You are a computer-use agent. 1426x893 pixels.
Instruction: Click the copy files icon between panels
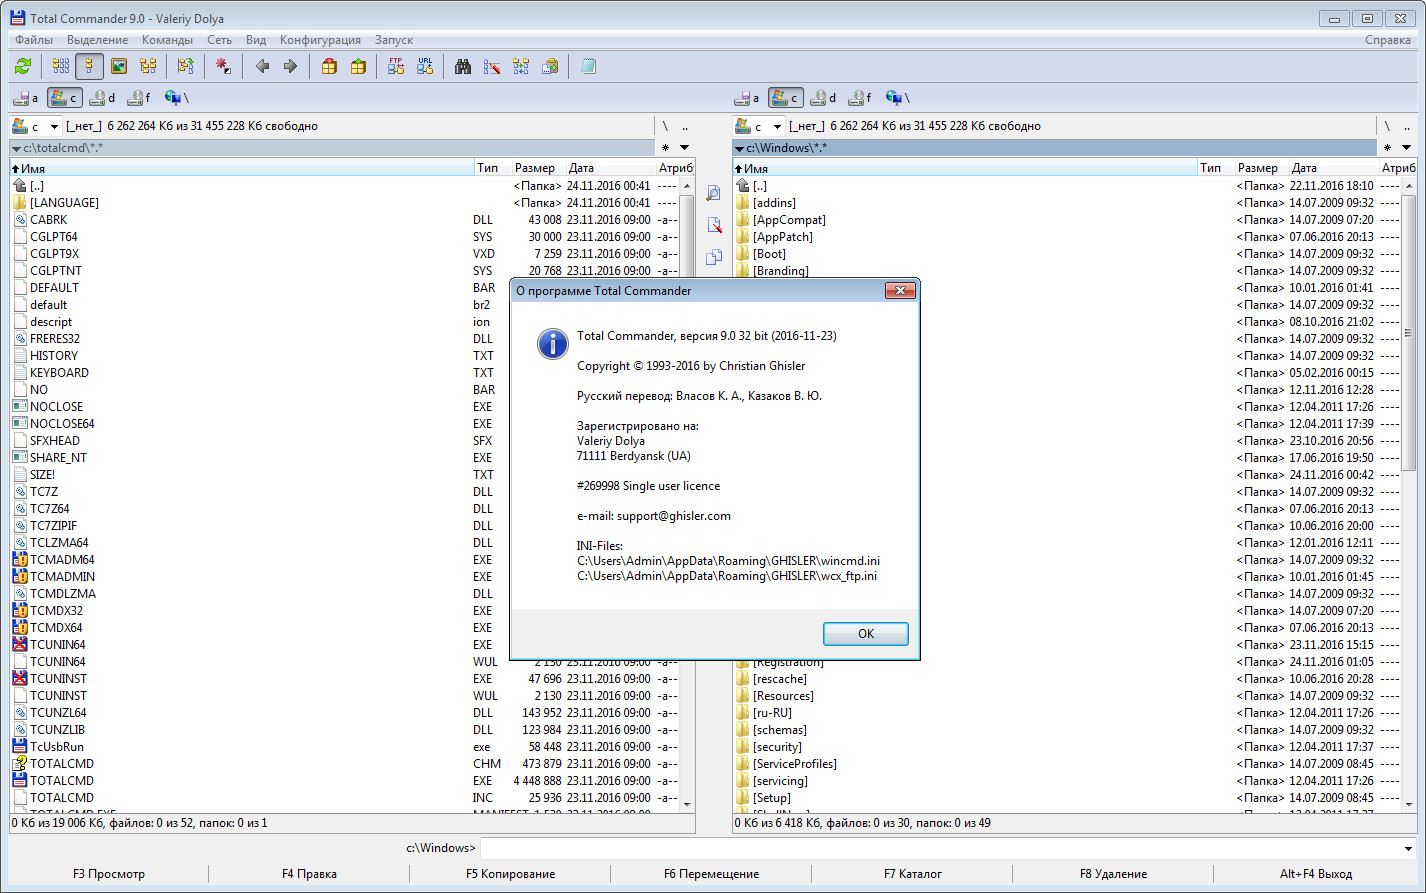714,257
